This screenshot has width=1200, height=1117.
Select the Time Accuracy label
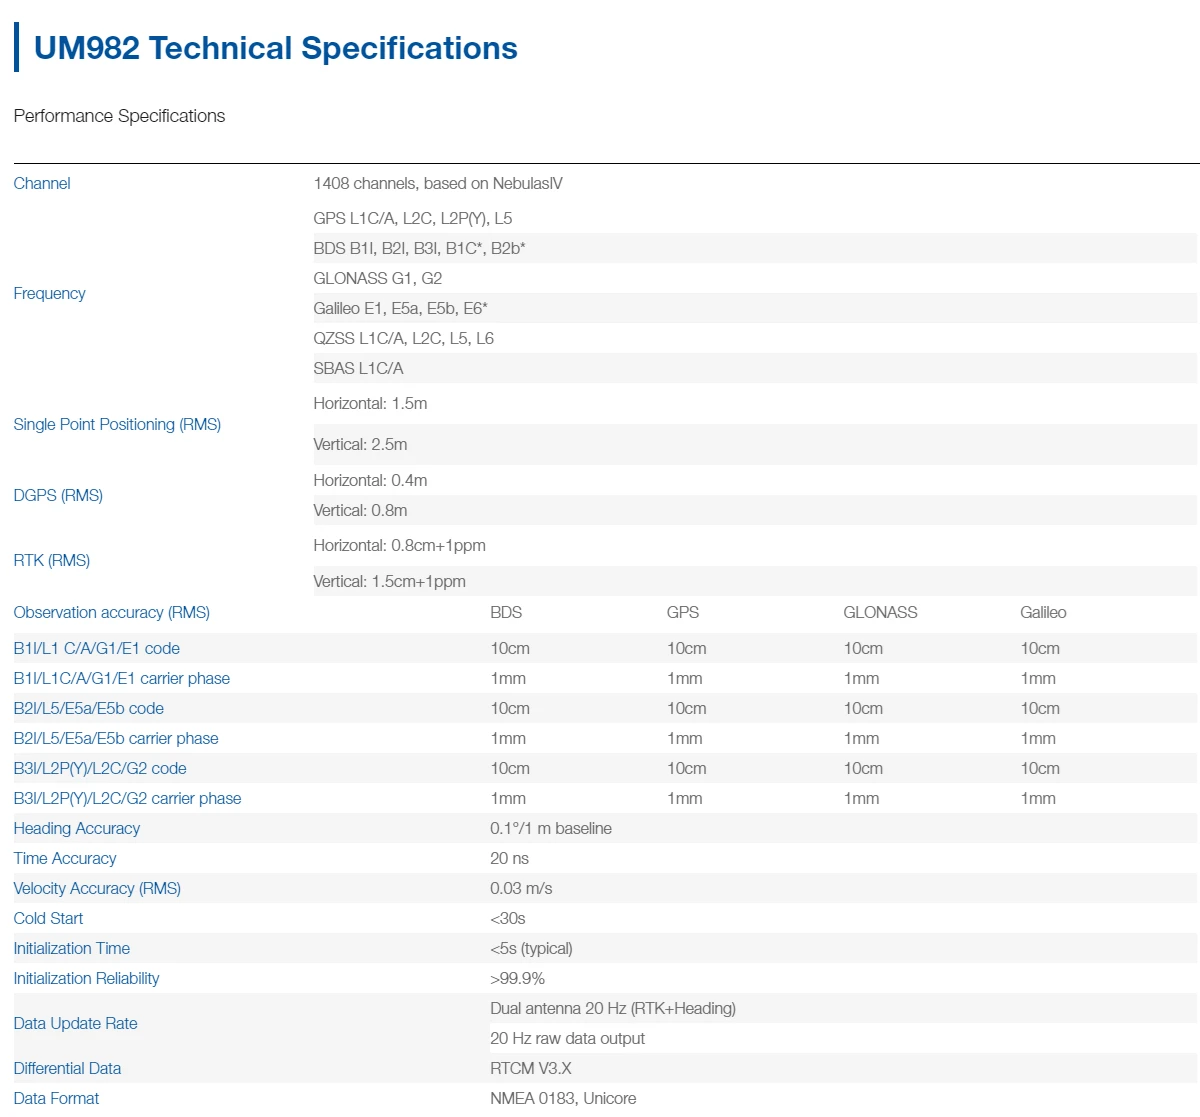click(x=65, y=858)
